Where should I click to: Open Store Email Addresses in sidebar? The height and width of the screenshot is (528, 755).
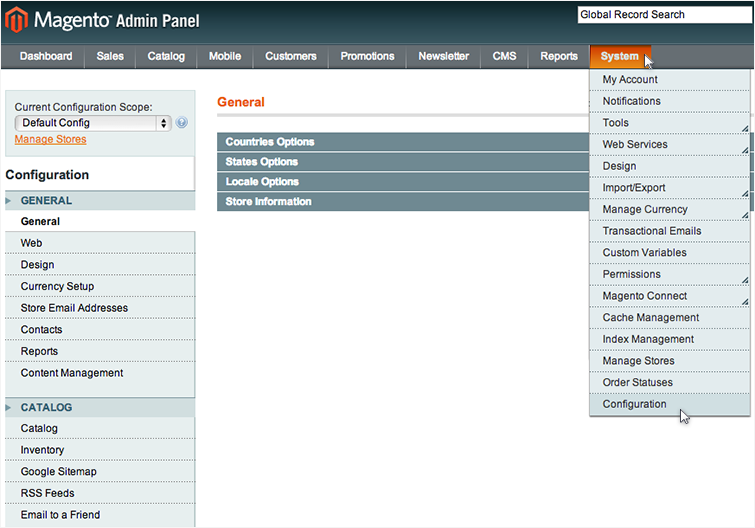tap(100, 308)
